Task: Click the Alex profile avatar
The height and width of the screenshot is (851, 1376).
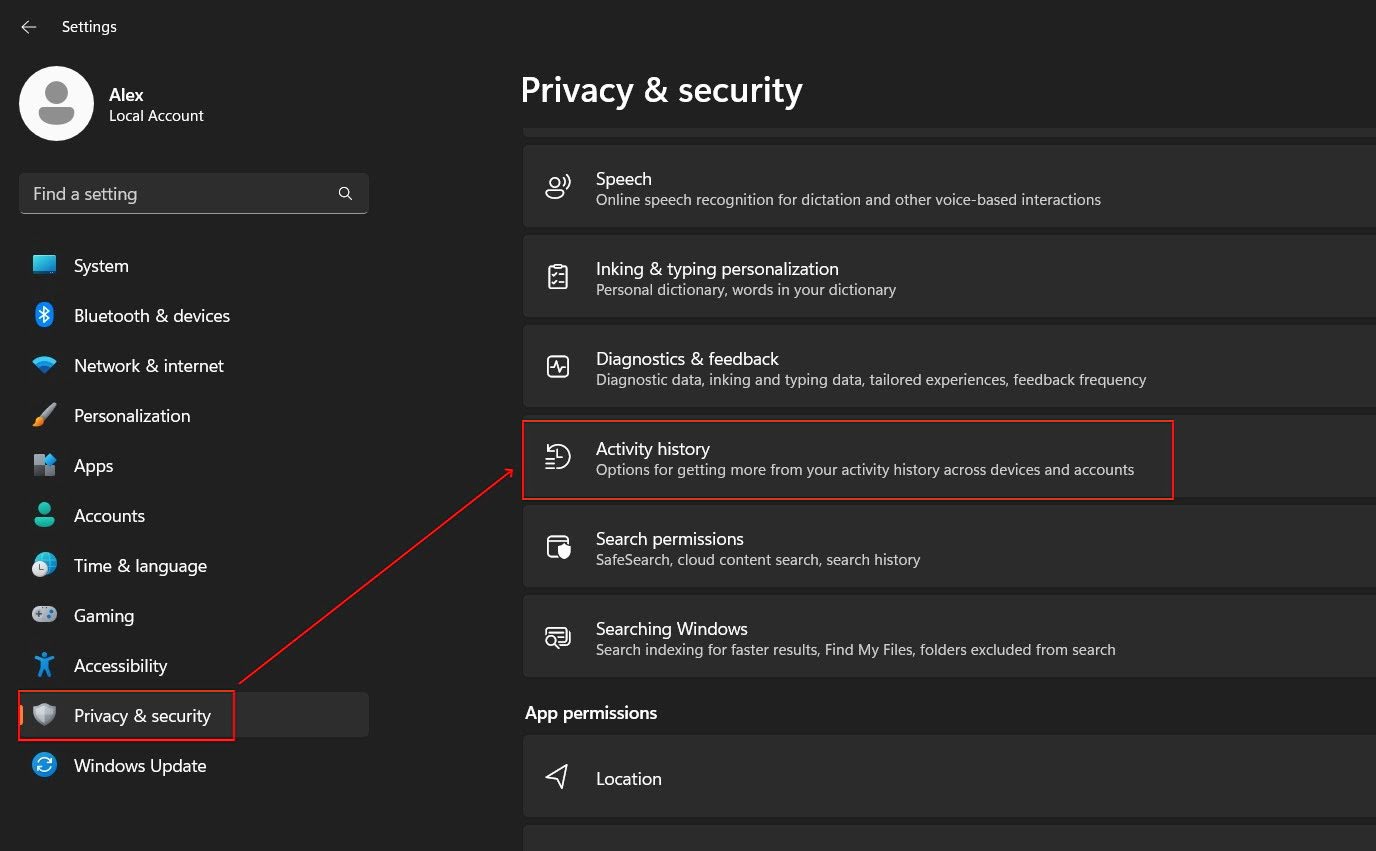Action: click(x=57, y=104)
